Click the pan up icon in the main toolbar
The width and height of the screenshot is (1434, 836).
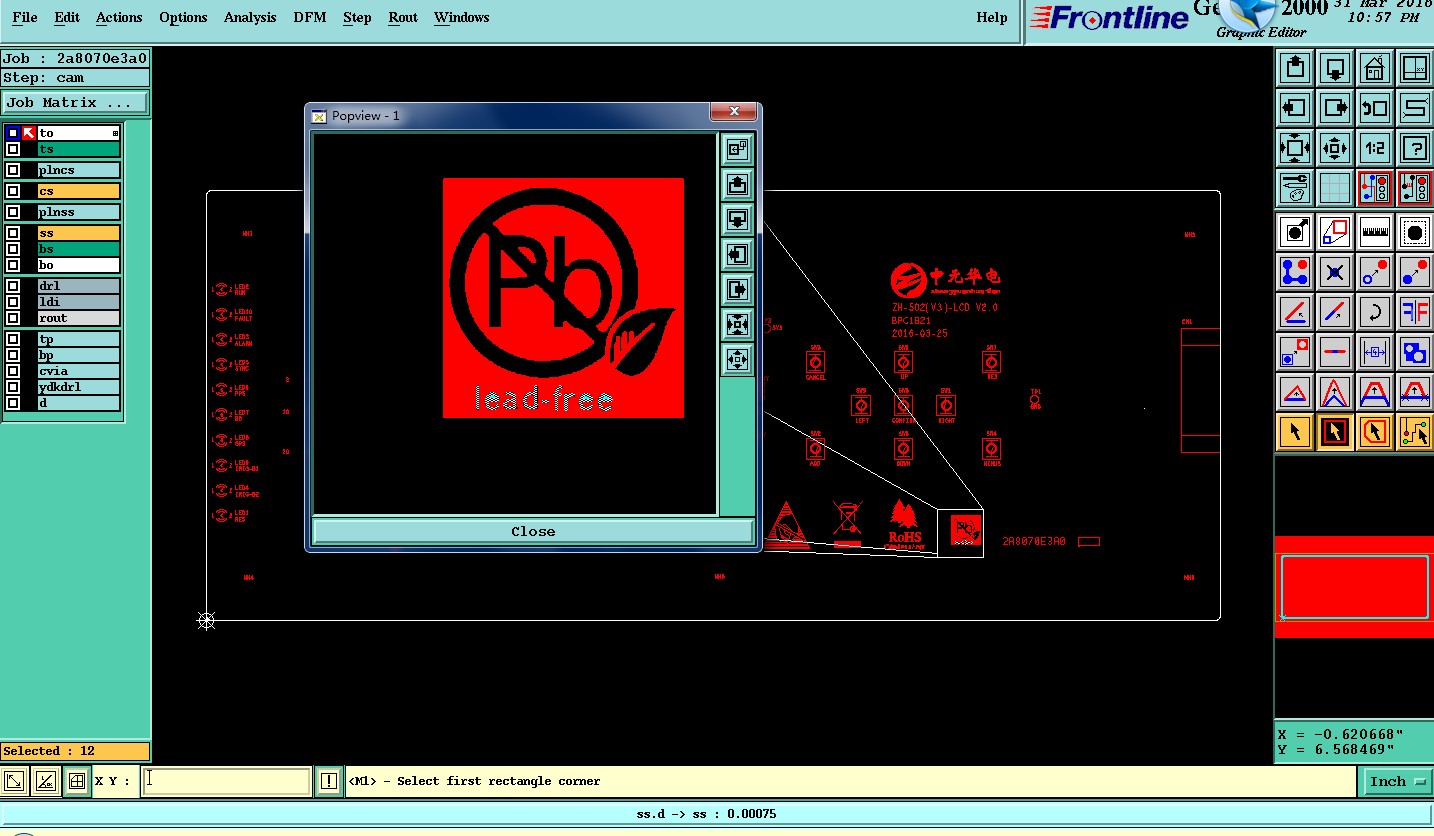(x=1295, y=69)
